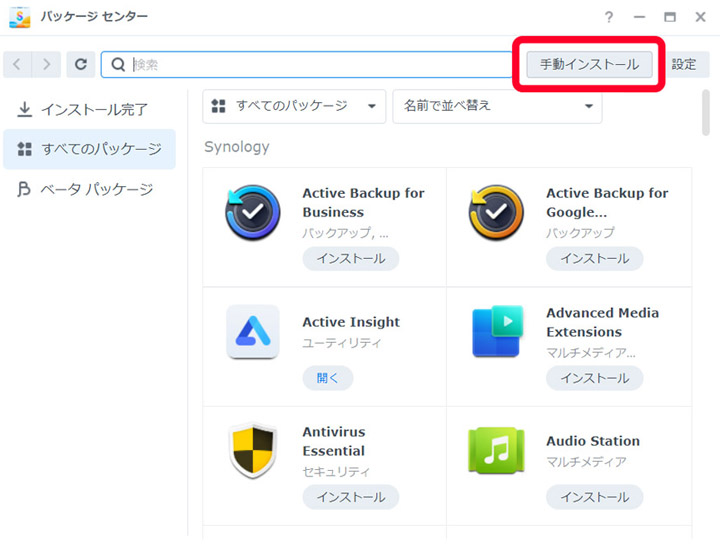
Task: Click the magnifier search icon
Action: point(118,64)
